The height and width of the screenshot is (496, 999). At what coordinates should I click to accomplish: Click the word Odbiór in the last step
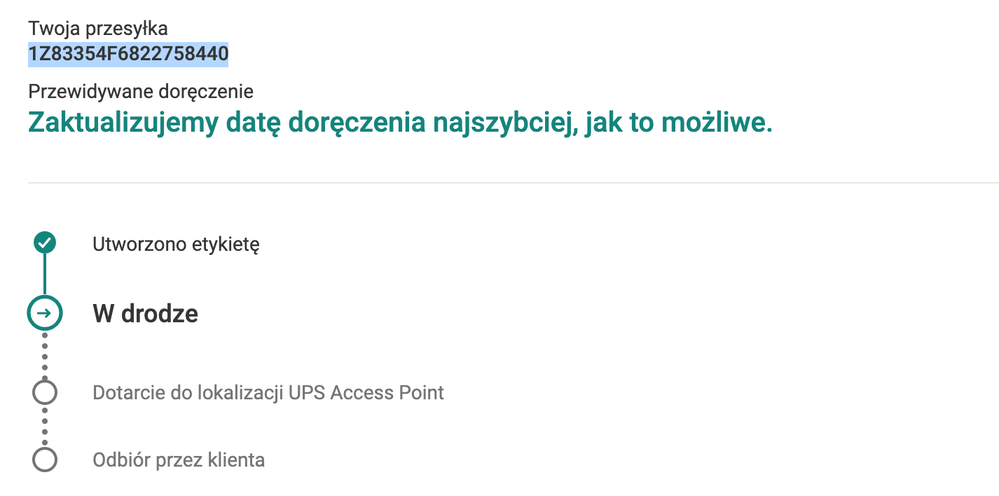click(x=120, y=460)
